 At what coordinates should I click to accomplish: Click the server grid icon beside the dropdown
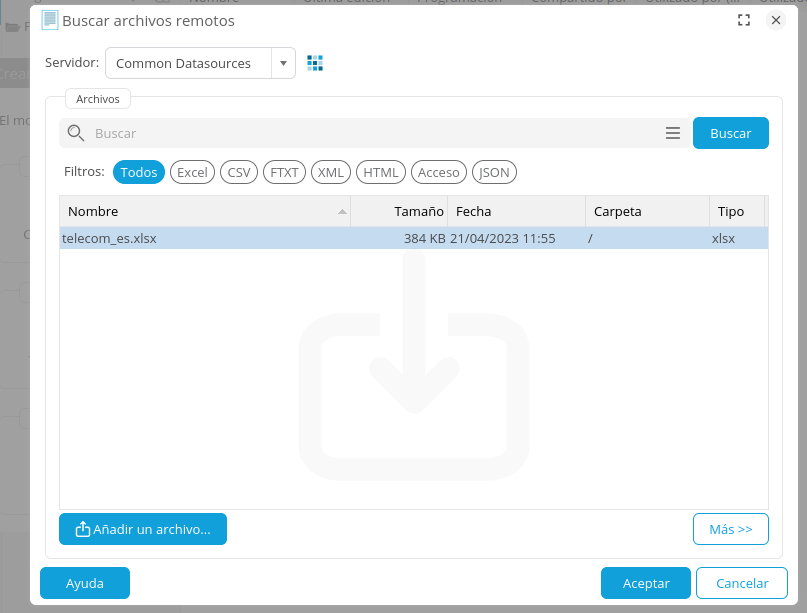coord(315,63)
